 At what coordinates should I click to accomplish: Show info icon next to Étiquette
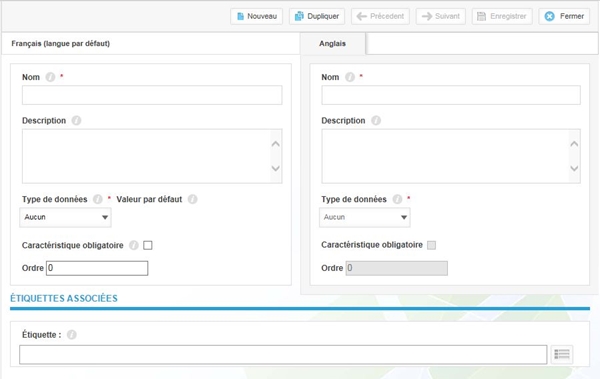(72, 335)
